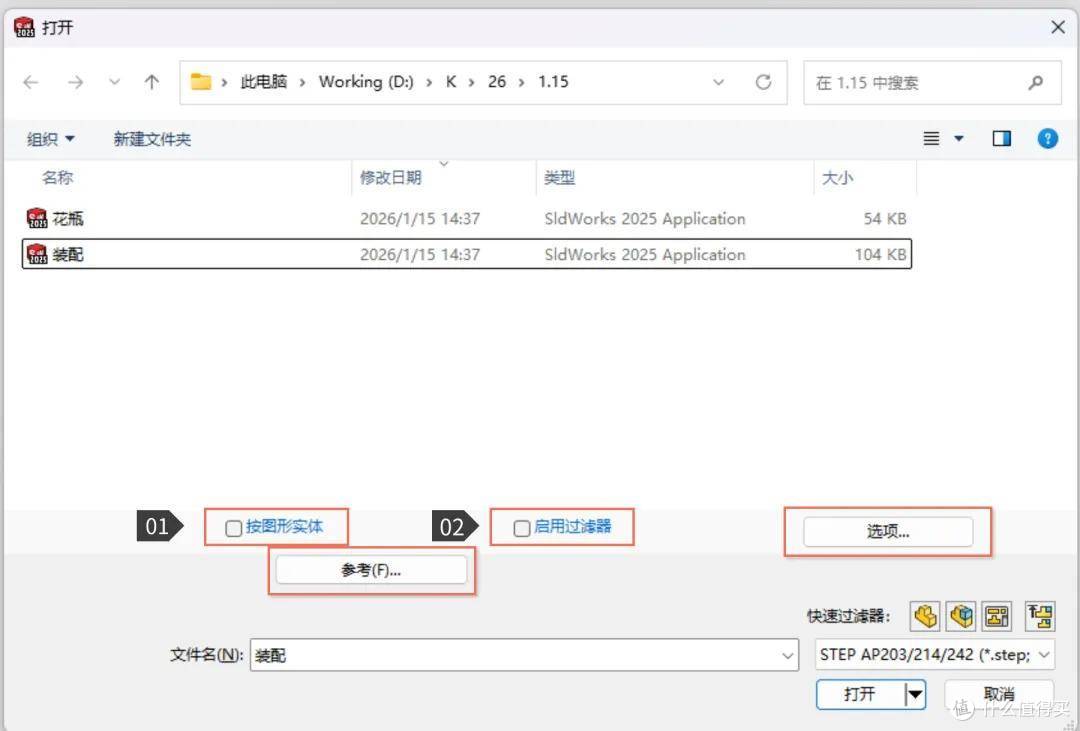Navigate to Working (D:) in the path
The width and height of the screenshot is (1080, 731).
[366, 82]
